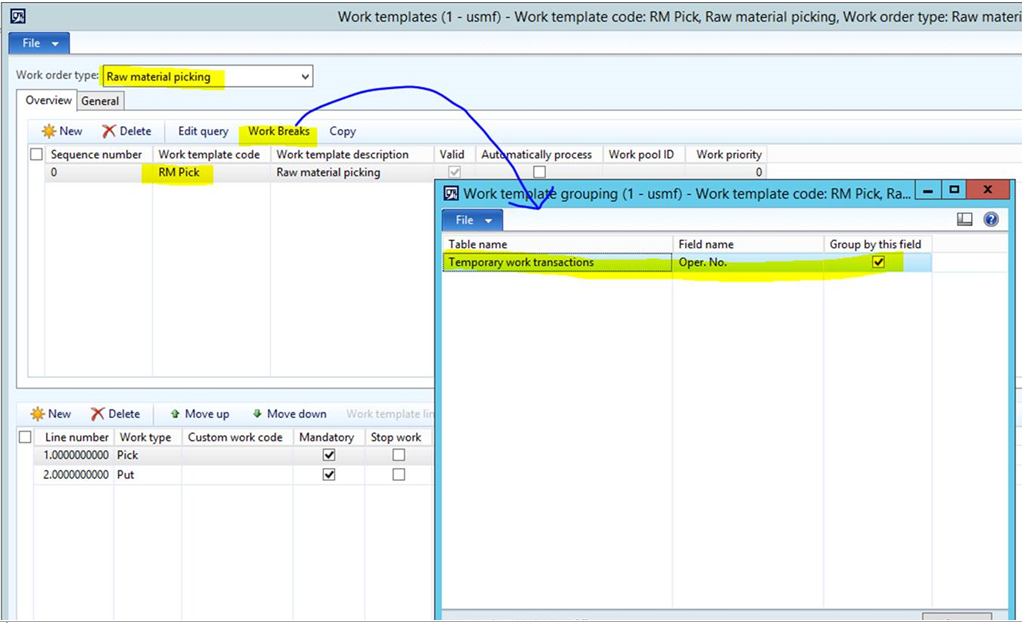Toggle the Mandatory checkbox for the Pick line
1022x623 pixels.
328,456
